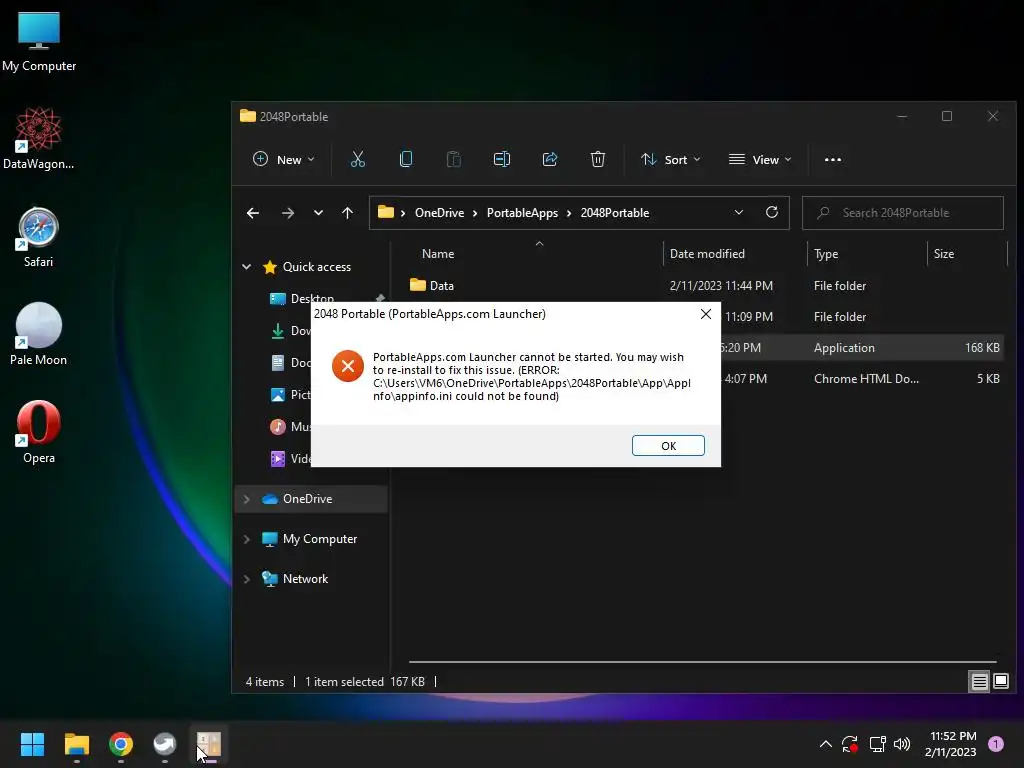
Task: Click the Search 2048Portable field
Action: click(x=903, y=213)
